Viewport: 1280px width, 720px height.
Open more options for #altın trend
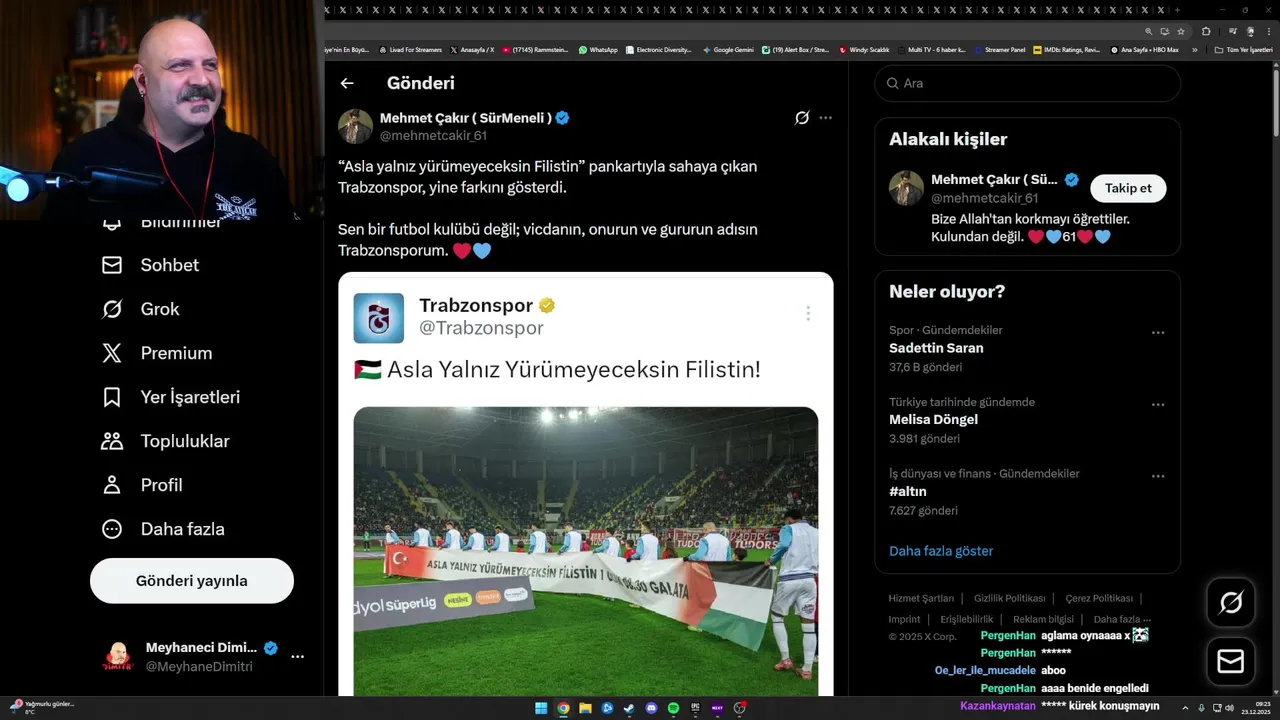pos(1158,477)
